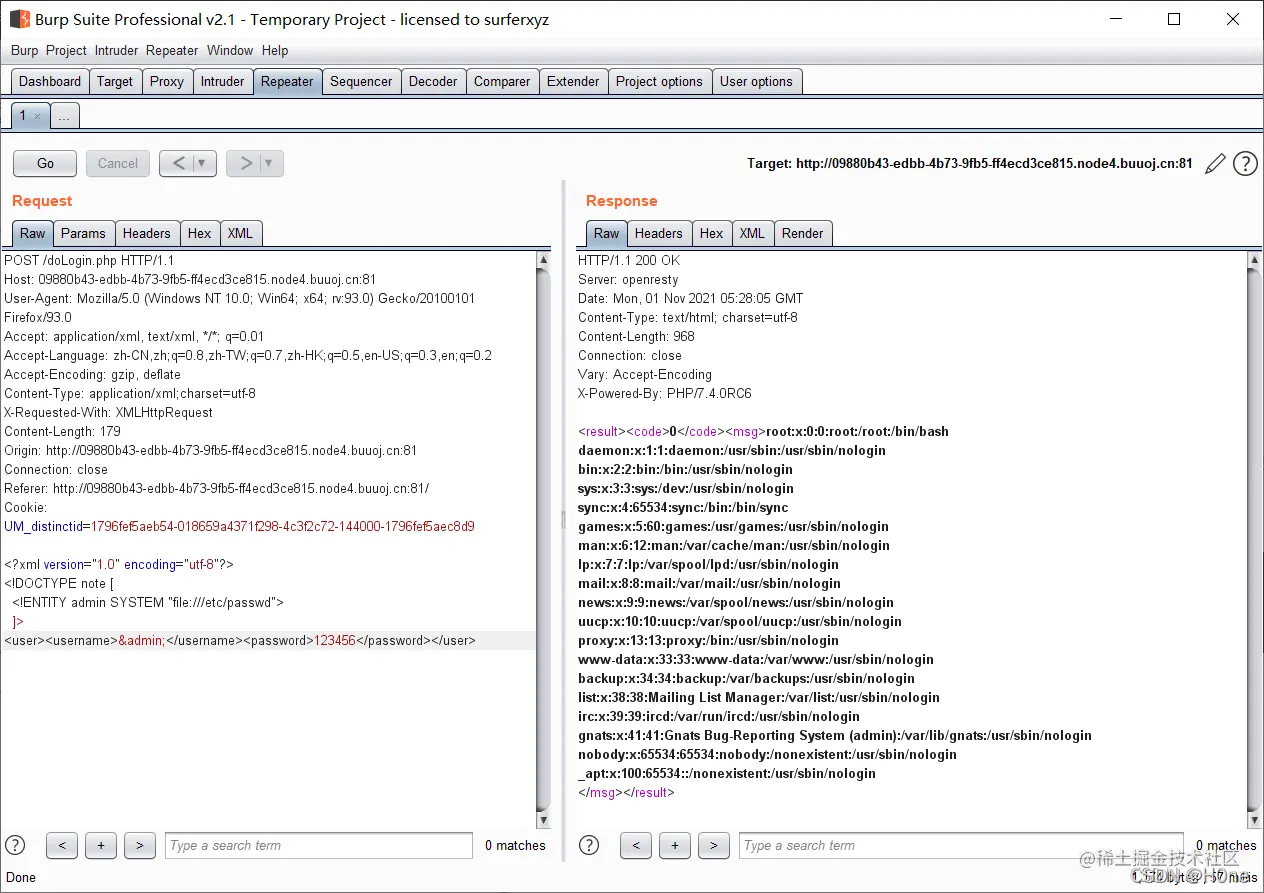
Task: Click the &admin; entity in username
Action: tap(142, 641)
